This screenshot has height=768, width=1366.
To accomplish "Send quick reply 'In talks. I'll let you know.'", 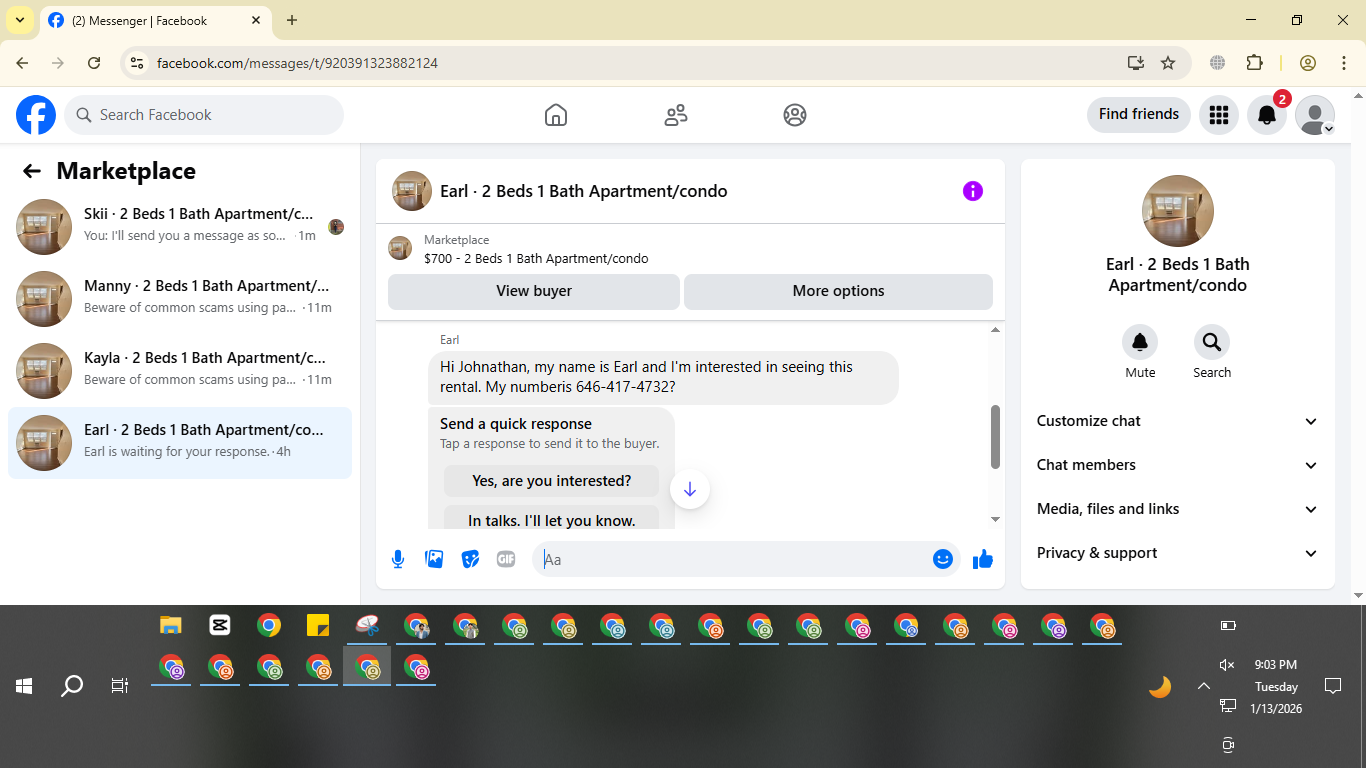I will tap(552, 519).
